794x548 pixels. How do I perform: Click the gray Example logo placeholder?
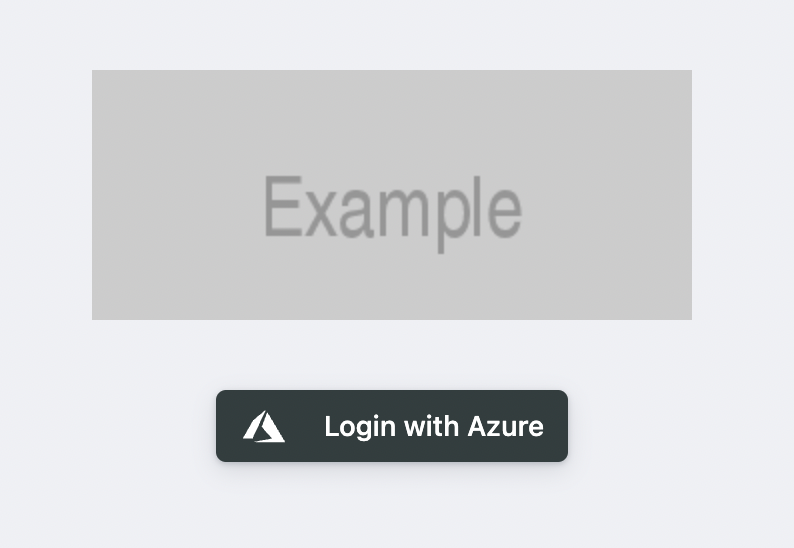(392, 195)
